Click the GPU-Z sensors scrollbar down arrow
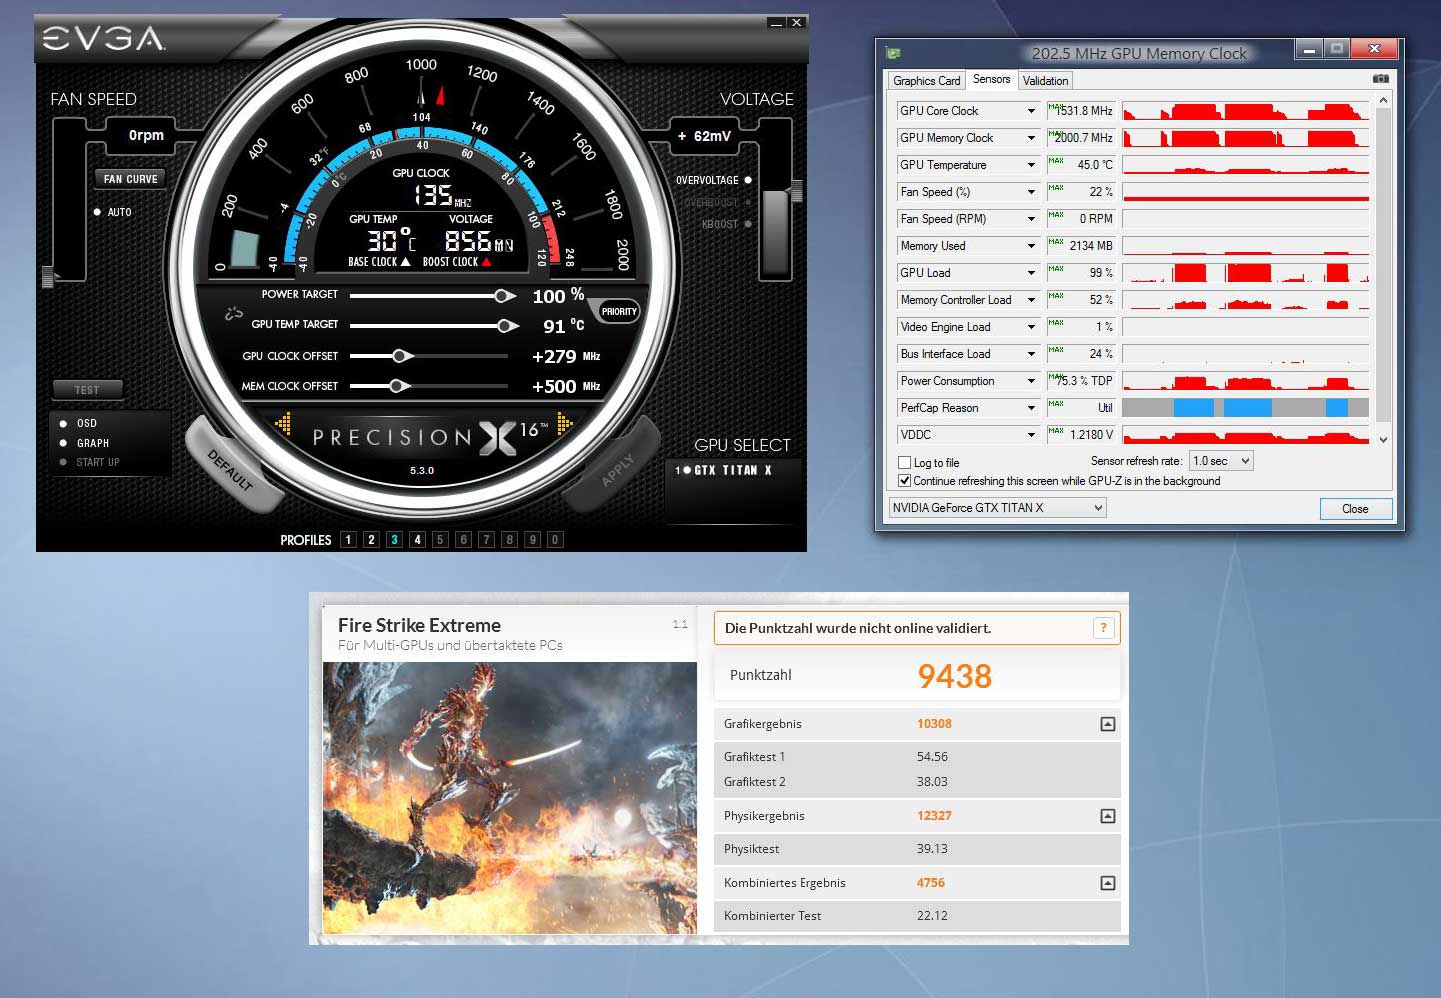Viewport: 1441px width, 998px height. coord(1383,439)
